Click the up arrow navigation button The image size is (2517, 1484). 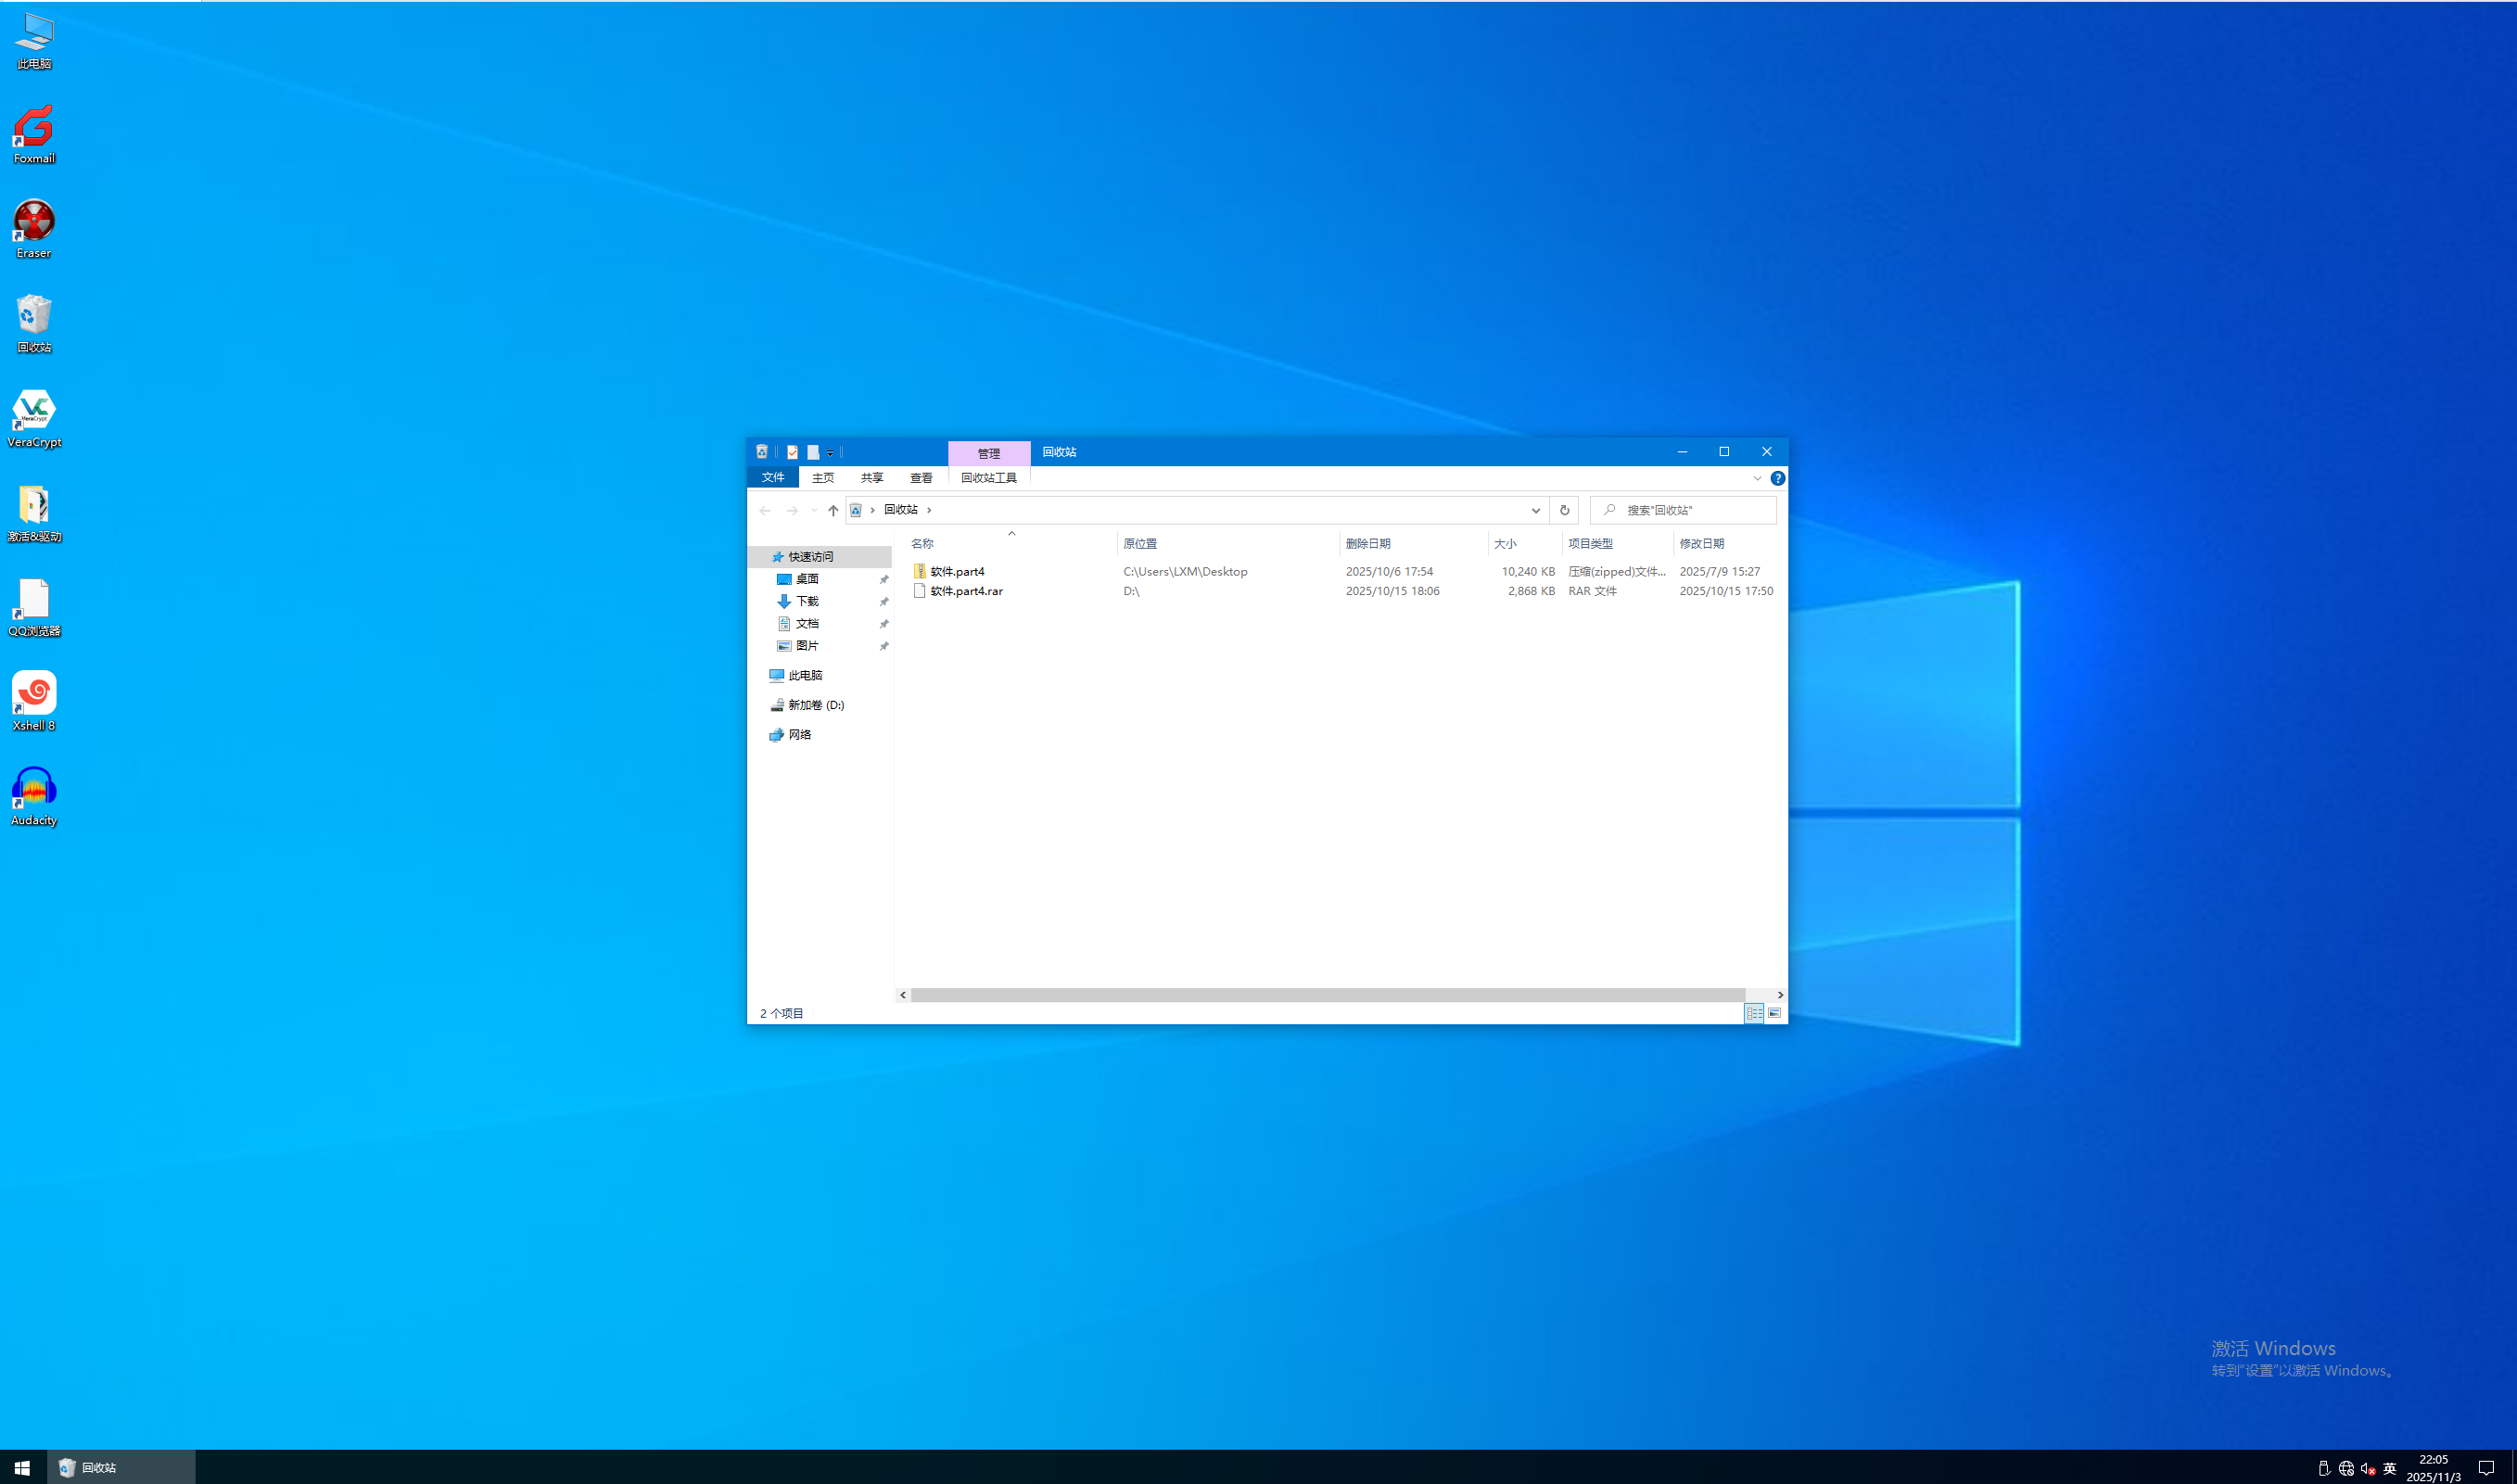click(x=833, y=510)
